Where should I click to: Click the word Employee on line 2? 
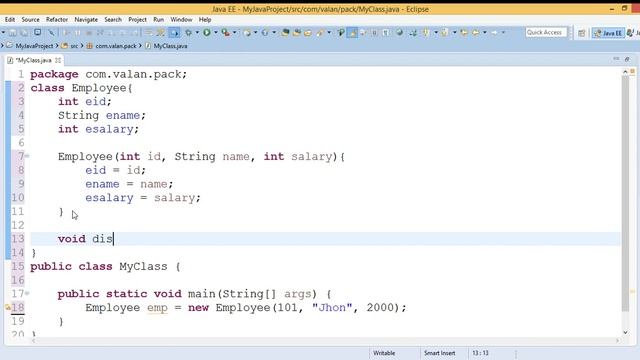[99, 88]
